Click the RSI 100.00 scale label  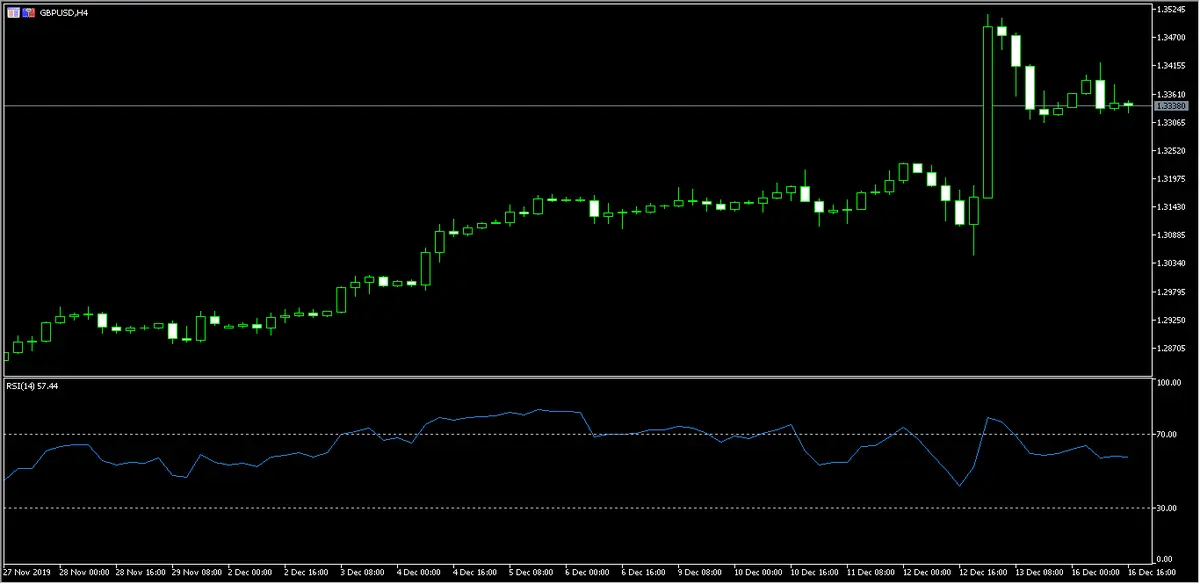pyautogui.click(x=1169, y=383)
